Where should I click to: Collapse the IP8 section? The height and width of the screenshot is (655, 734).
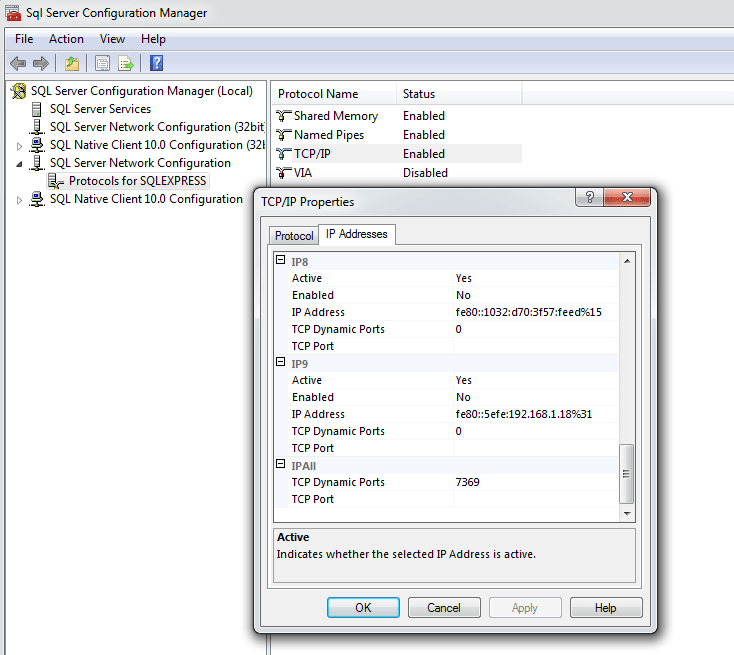pyautogui.click(x=280, y=260)
